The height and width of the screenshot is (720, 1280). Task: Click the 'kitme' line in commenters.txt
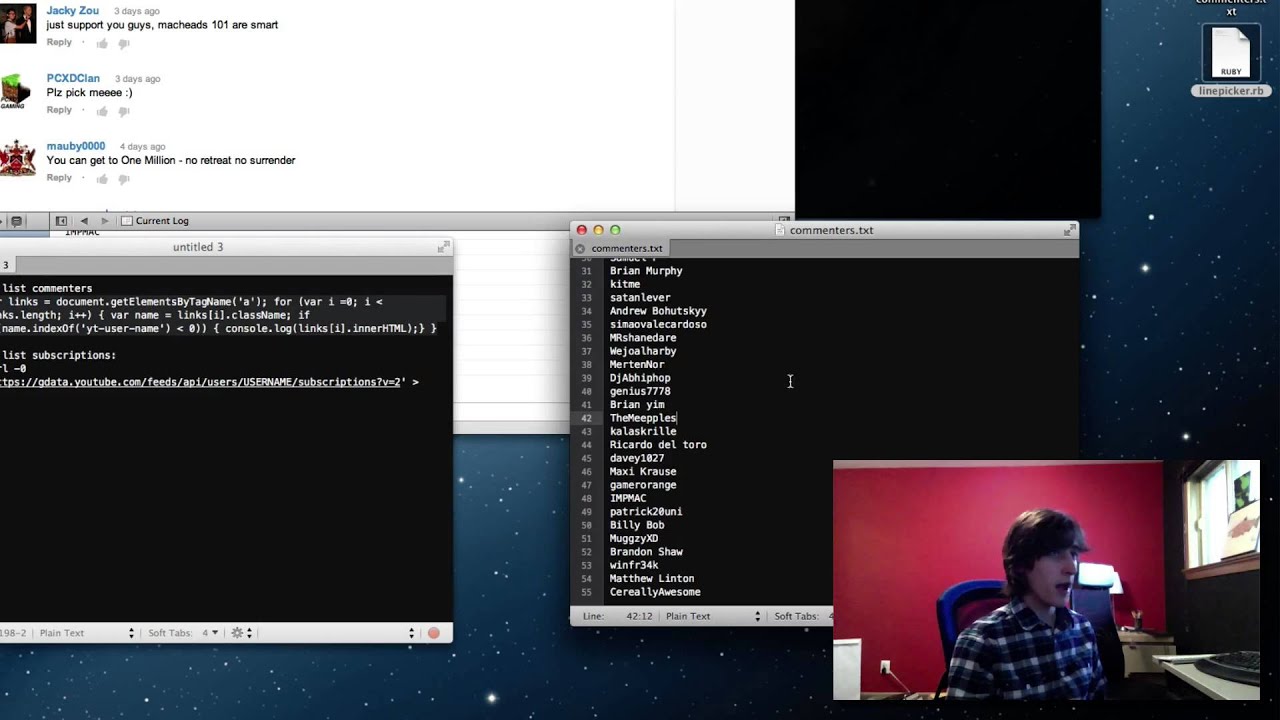point(625,284)
